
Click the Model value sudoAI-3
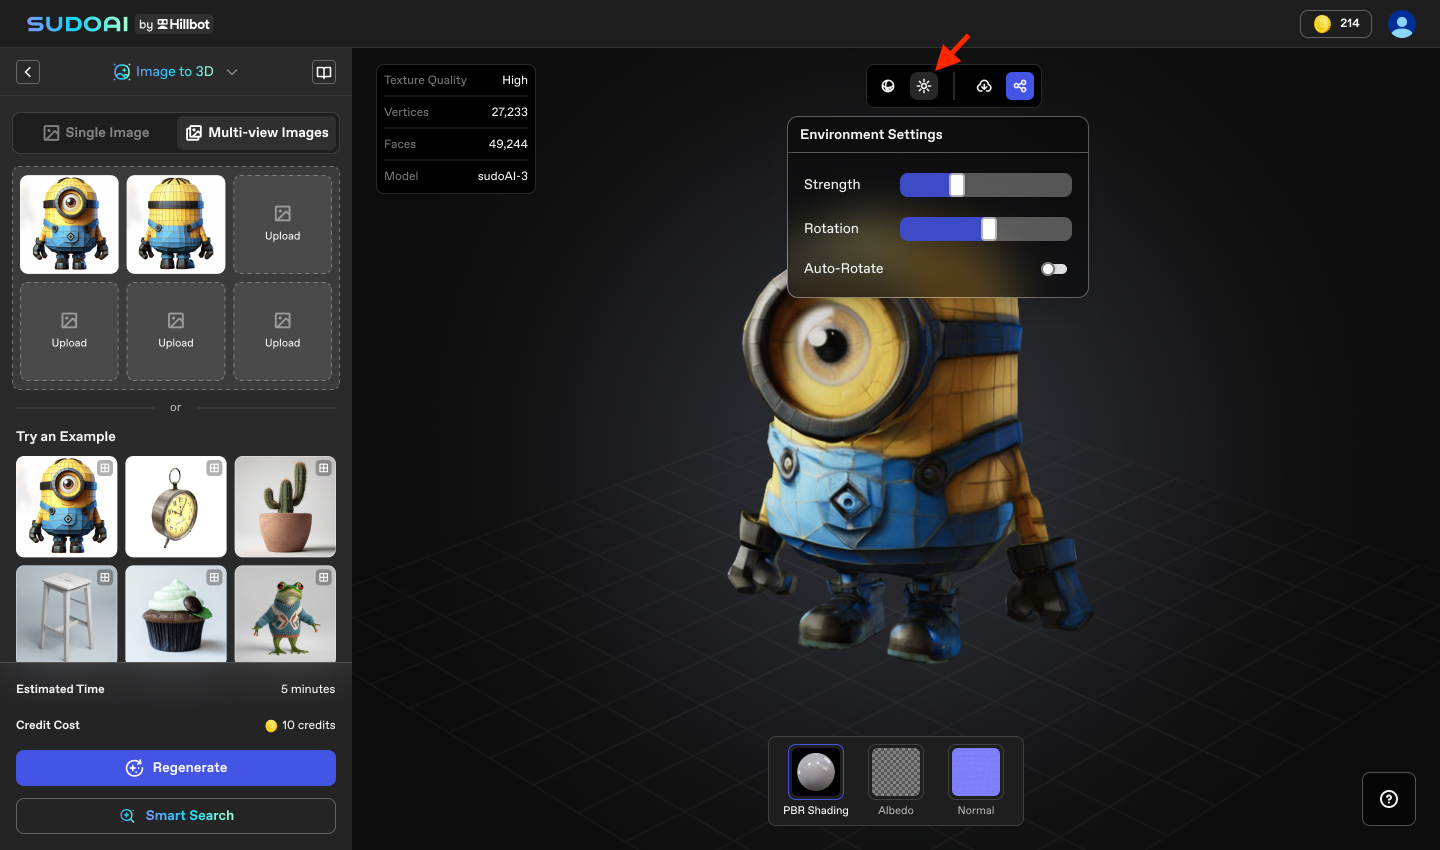(503, 176)
